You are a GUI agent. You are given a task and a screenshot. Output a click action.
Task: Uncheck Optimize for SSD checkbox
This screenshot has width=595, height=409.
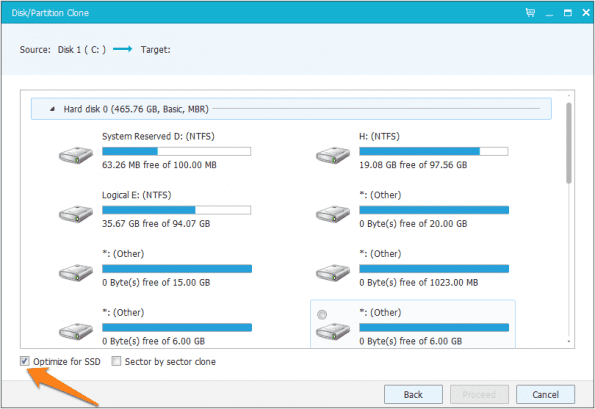25,361
